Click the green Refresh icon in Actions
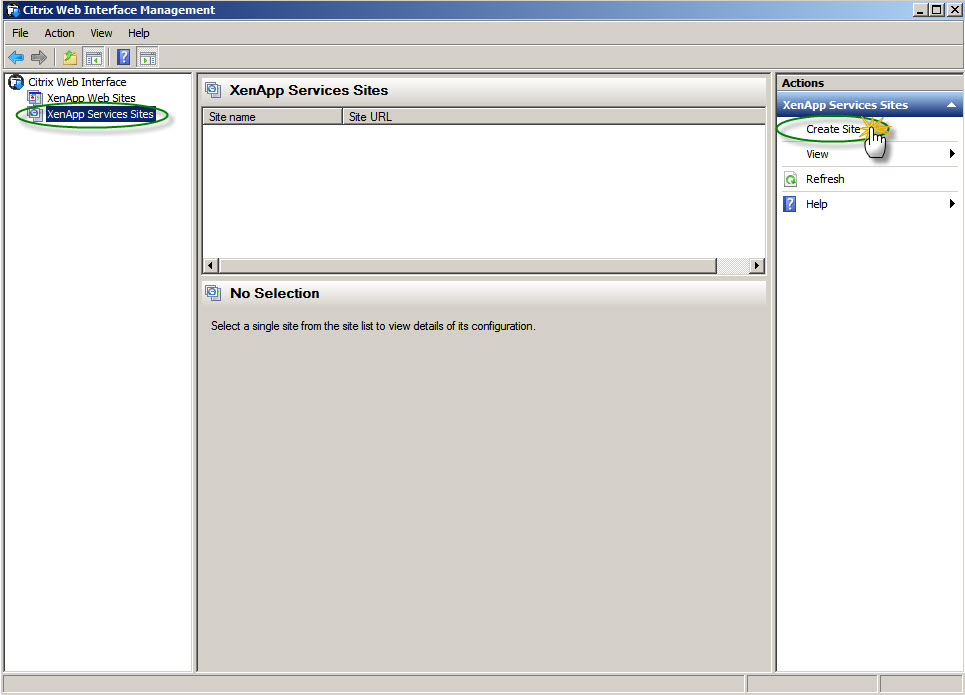This screenshot has width=965, height=695. point(791,179)
